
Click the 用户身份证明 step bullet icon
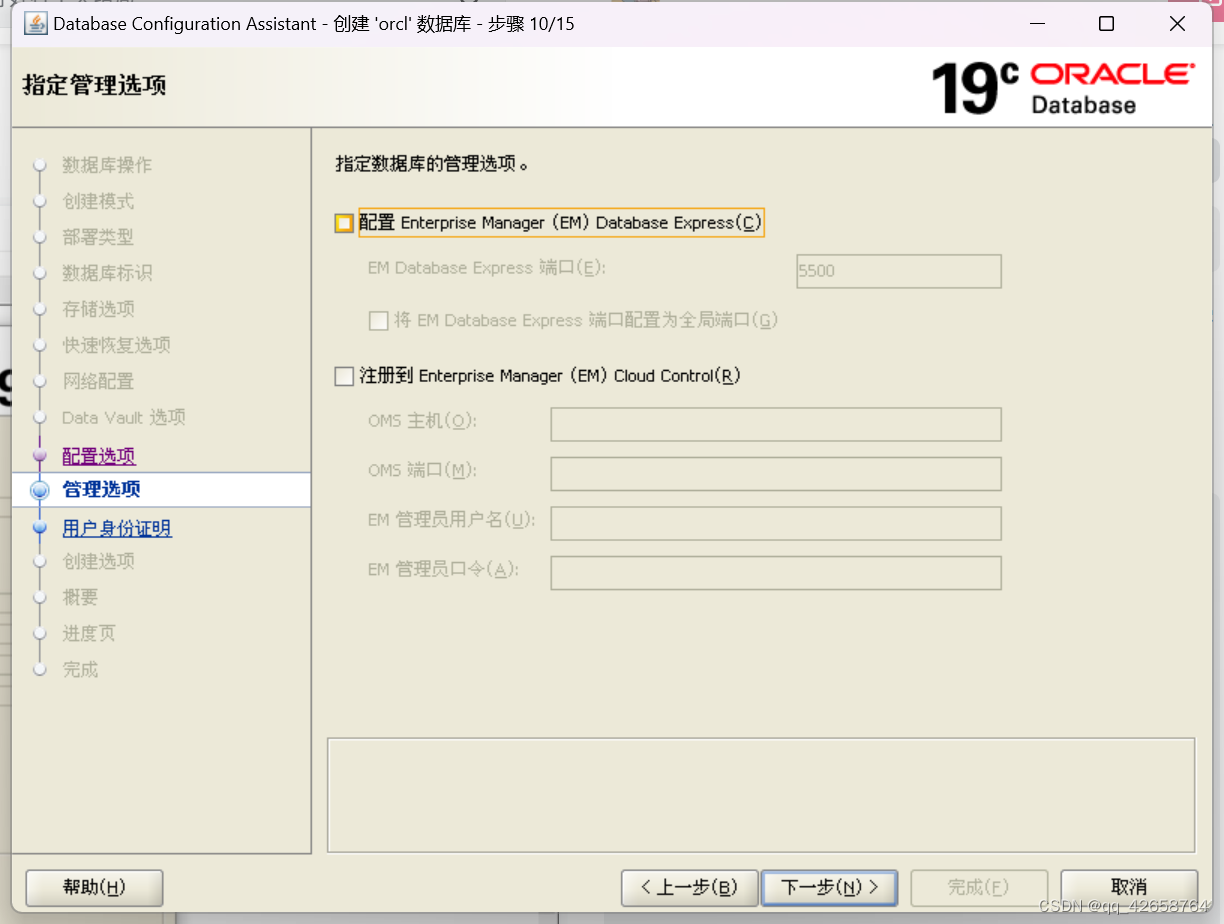[x=40, y=528]
